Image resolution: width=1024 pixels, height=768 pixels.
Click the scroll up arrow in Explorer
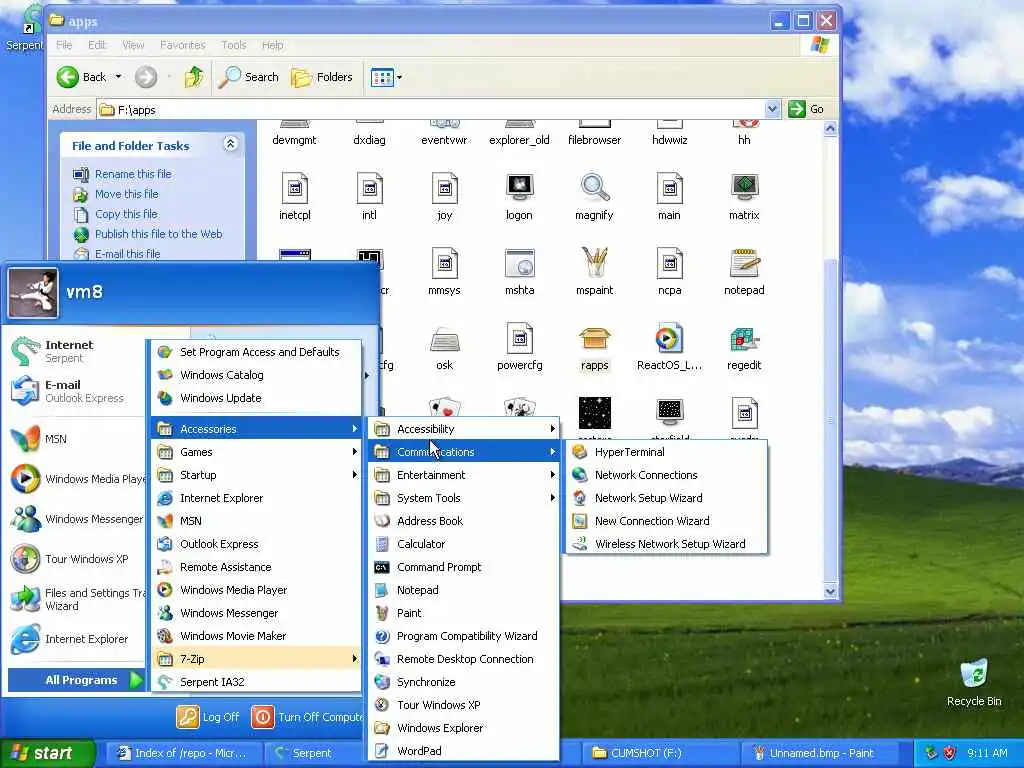tap(830, 129)
